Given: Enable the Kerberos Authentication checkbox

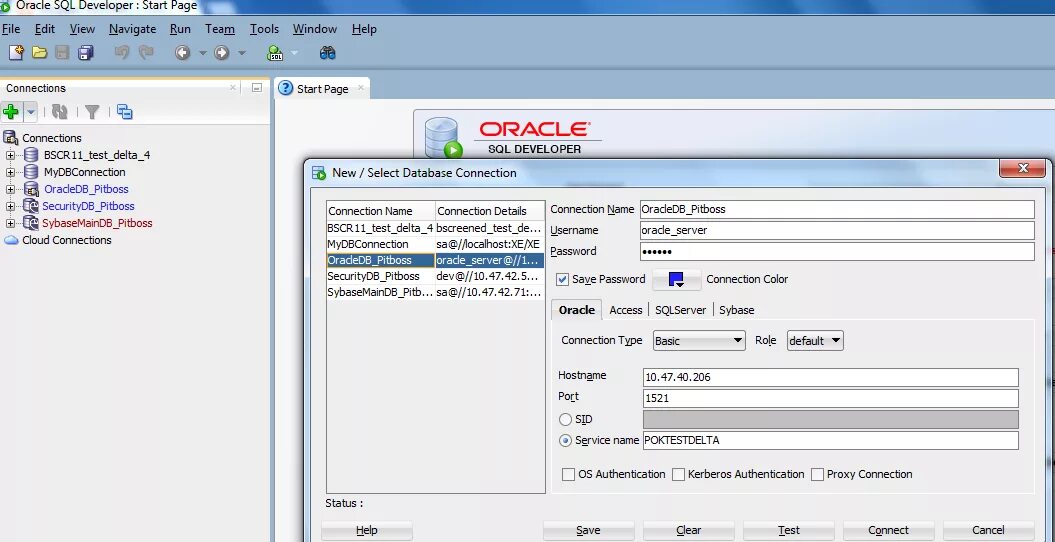Looking at the screenshot, I should [x=678, y=474].
